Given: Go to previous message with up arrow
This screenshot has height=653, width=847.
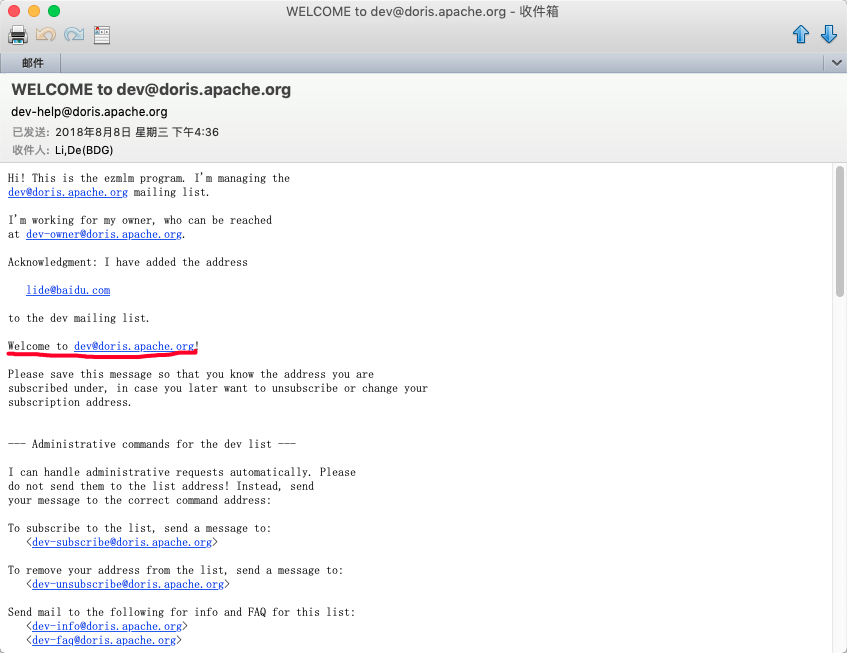Looking at the screenshot, I should tap(800, 35).
